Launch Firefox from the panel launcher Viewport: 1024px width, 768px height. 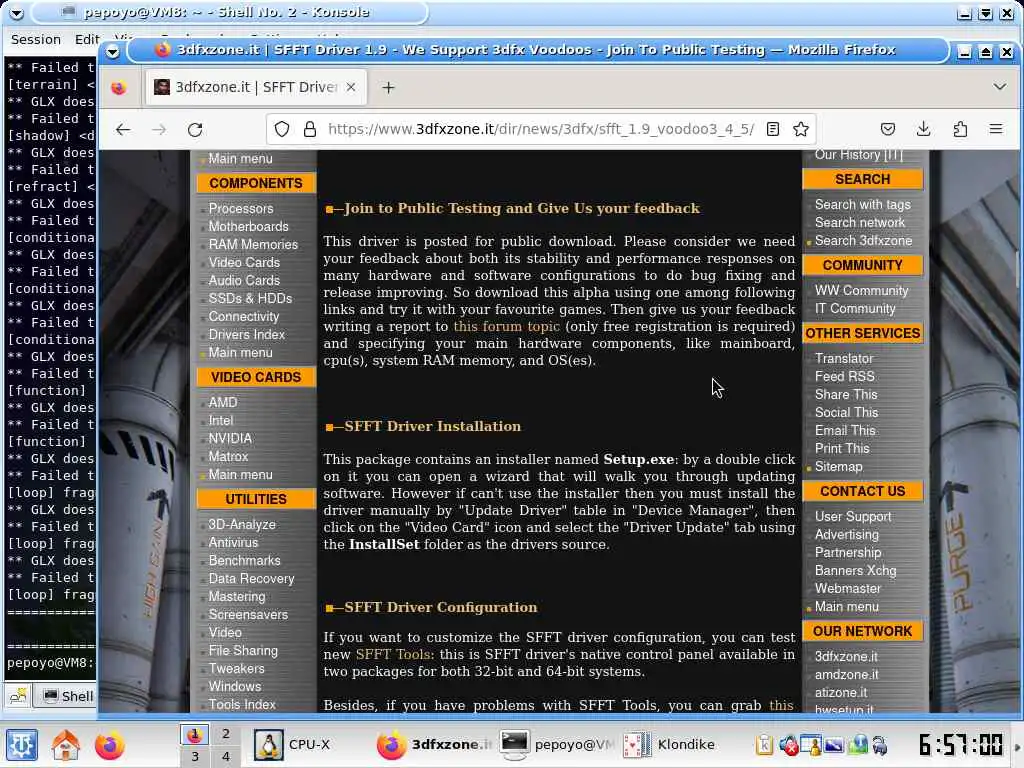click(x=109, y=745)
